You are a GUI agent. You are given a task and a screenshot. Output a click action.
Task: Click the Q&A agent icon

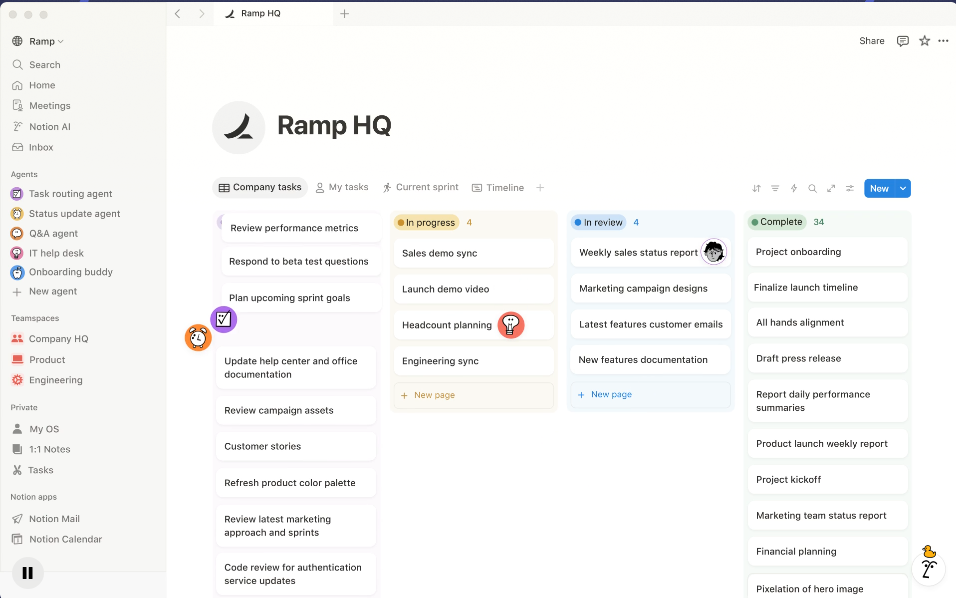point(17,233)
